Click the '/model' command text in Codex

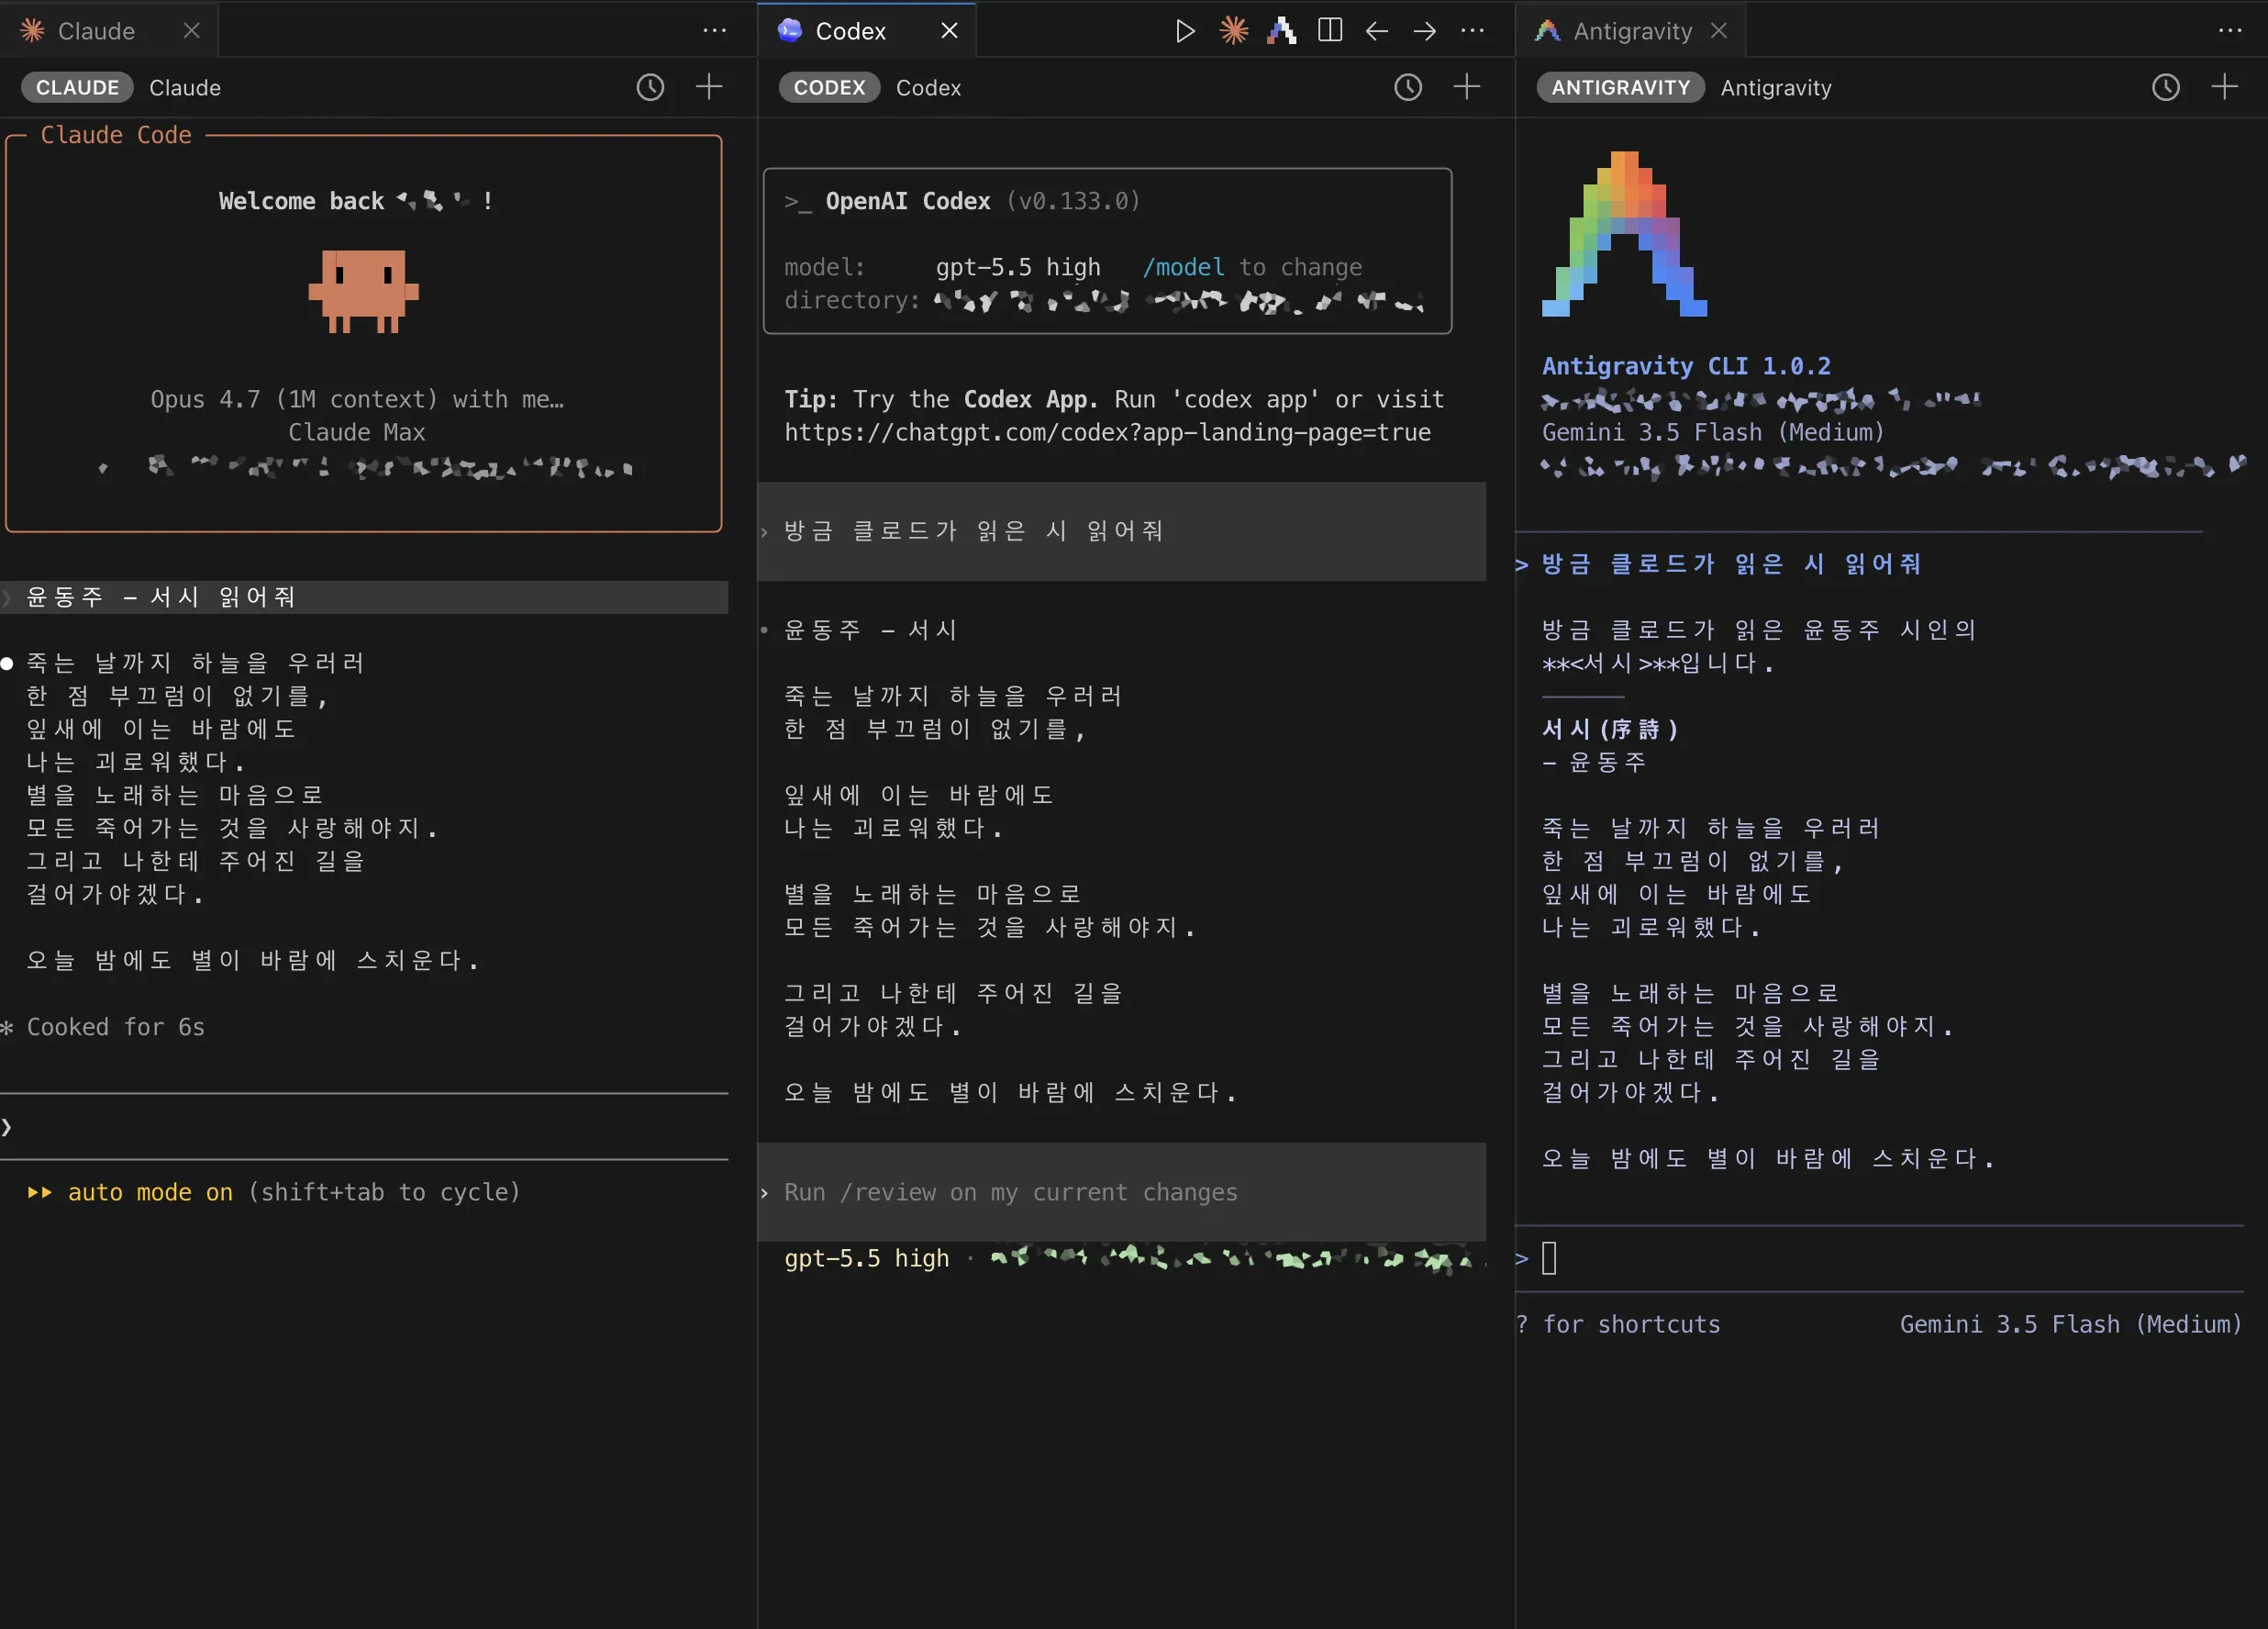pos(1183,267)
